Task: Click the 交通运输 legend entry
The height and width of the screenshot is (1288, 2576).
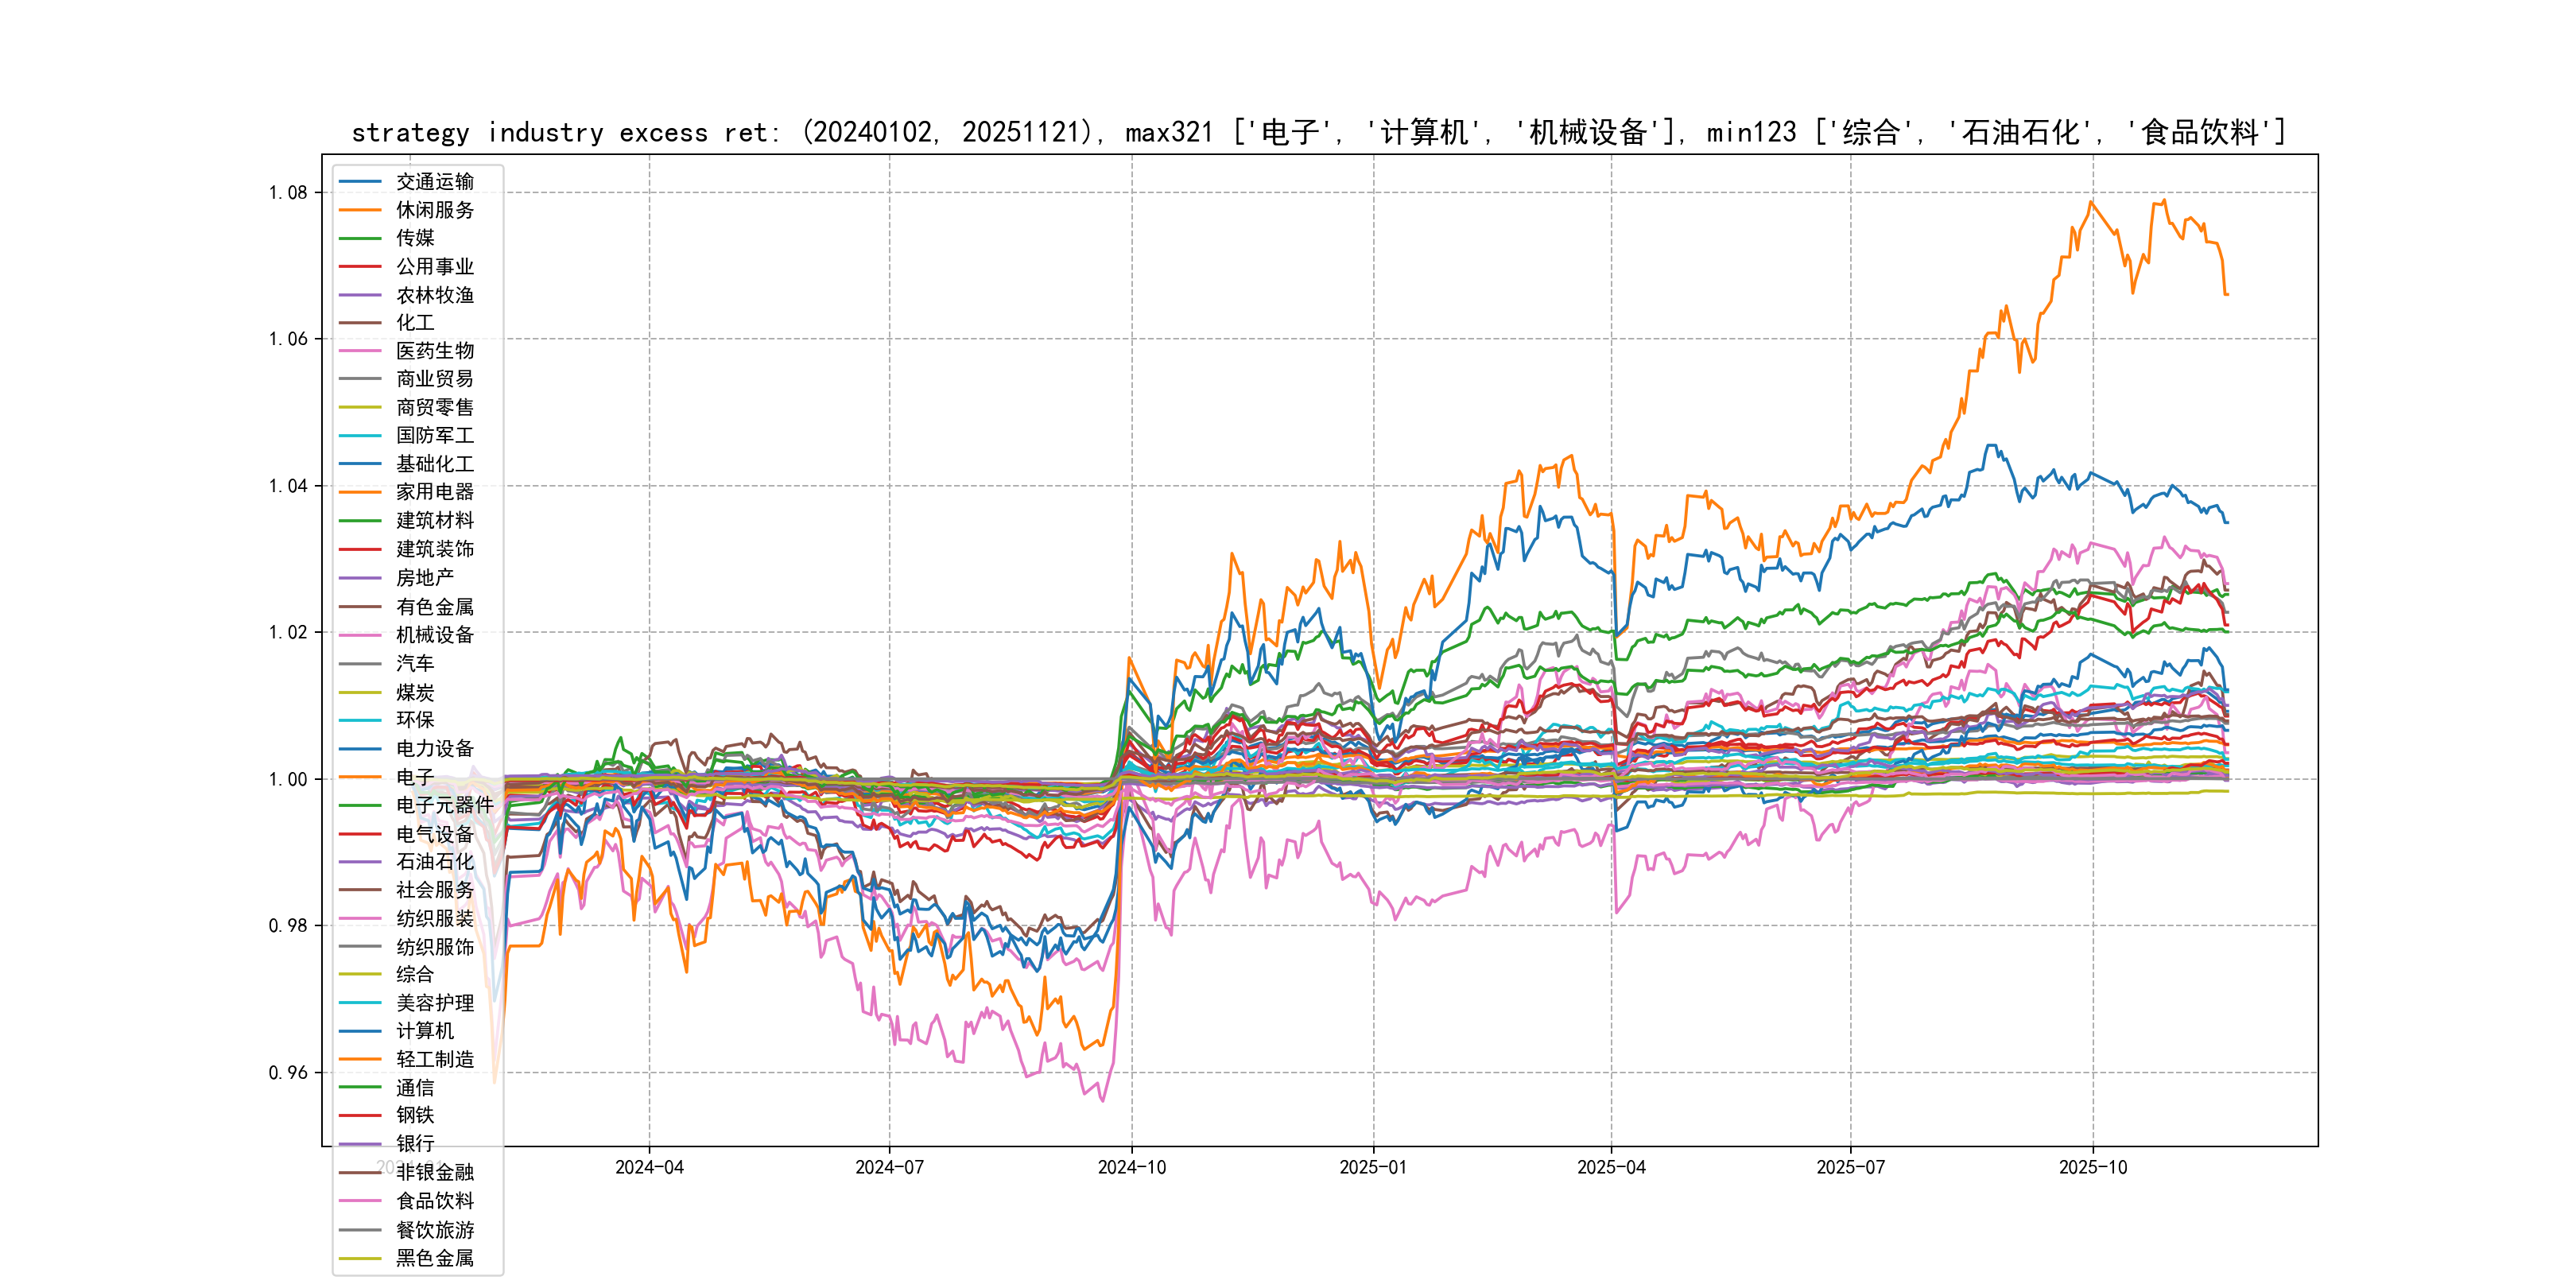Action: pos(434,181)
